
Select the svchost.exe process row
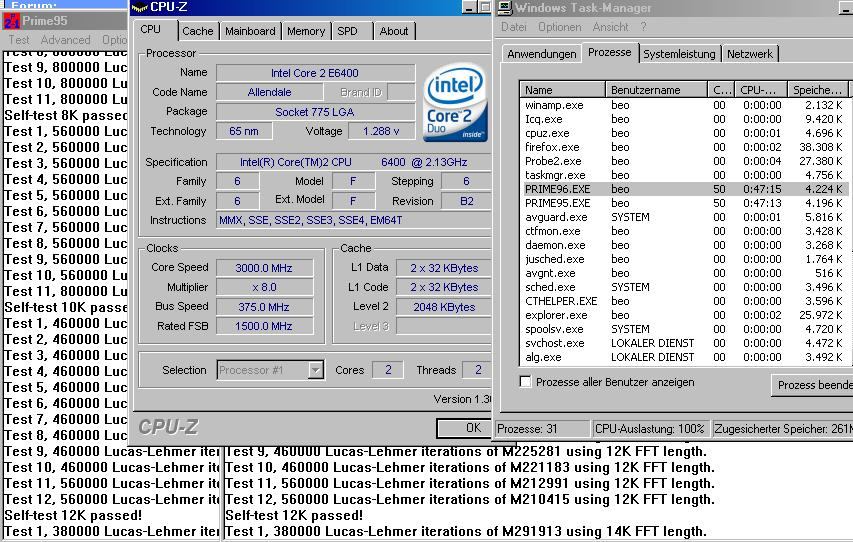pyautogui.click(x=684, y=343)
